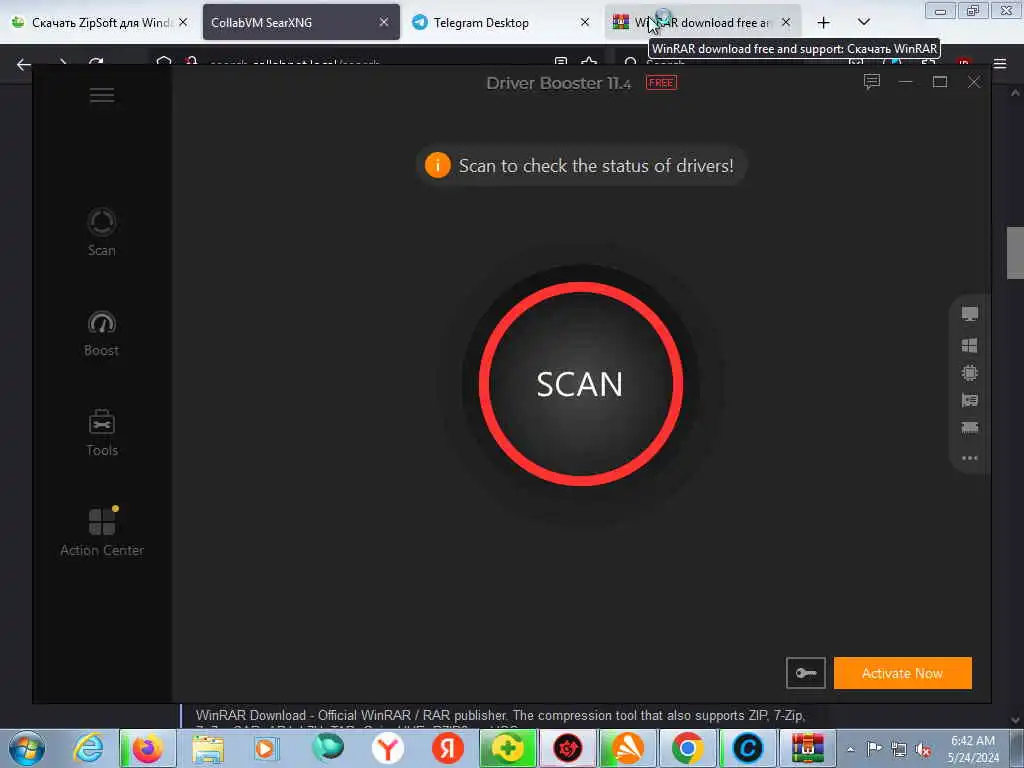Click the graphics card icon in right panel
This screenshot has height=768, width=1024.
(x=970, y=400)
